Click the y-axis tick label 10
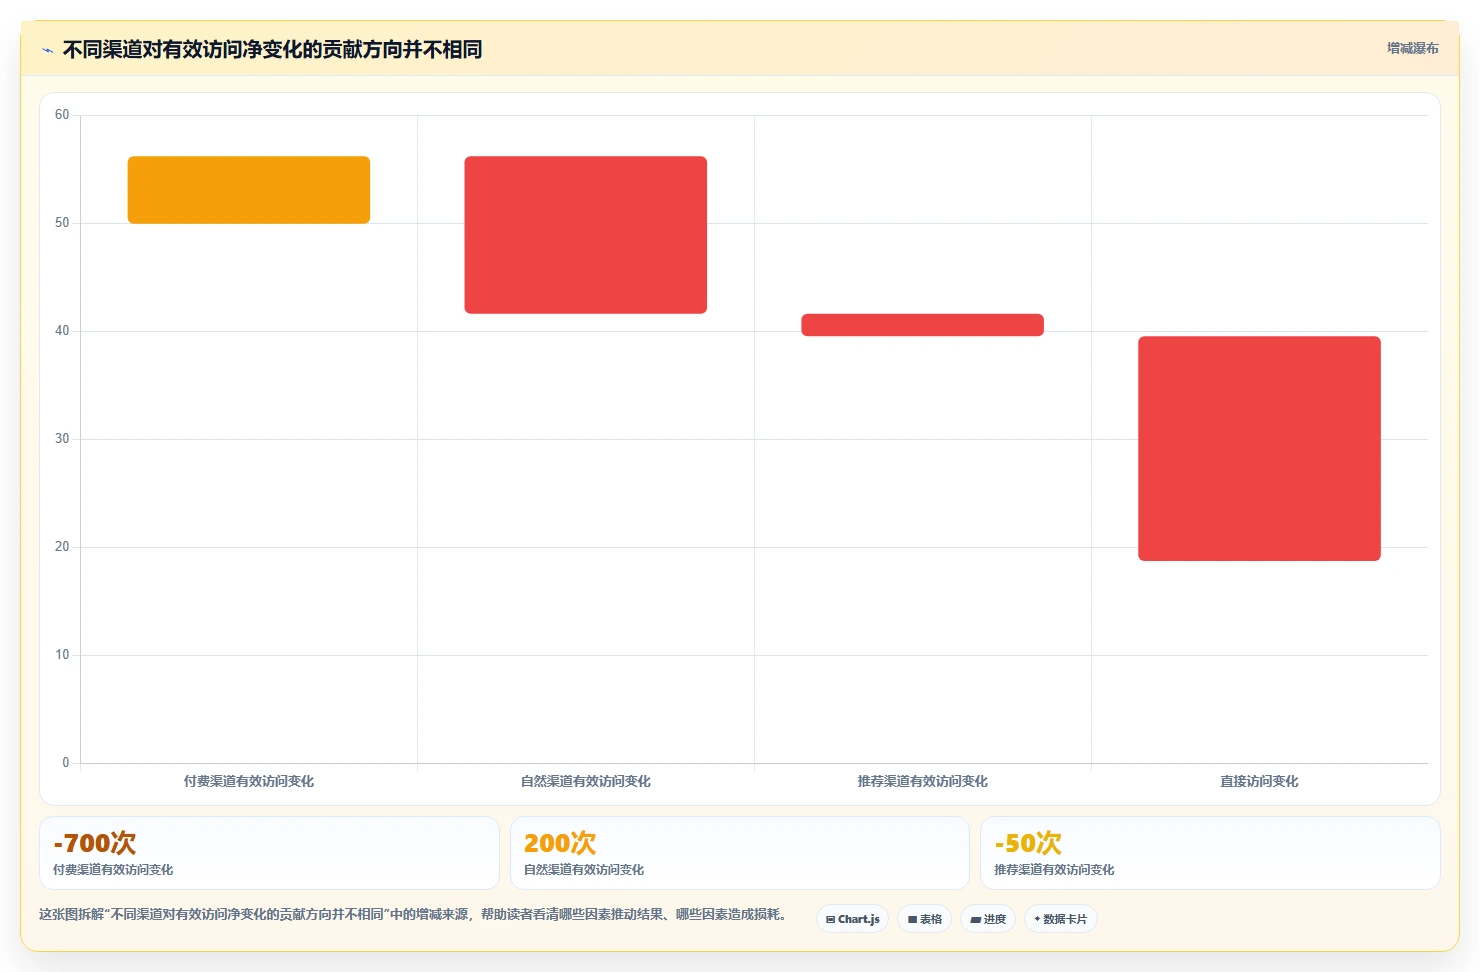This screenshot has width=1480, height=972. click(x=62, y=655)
